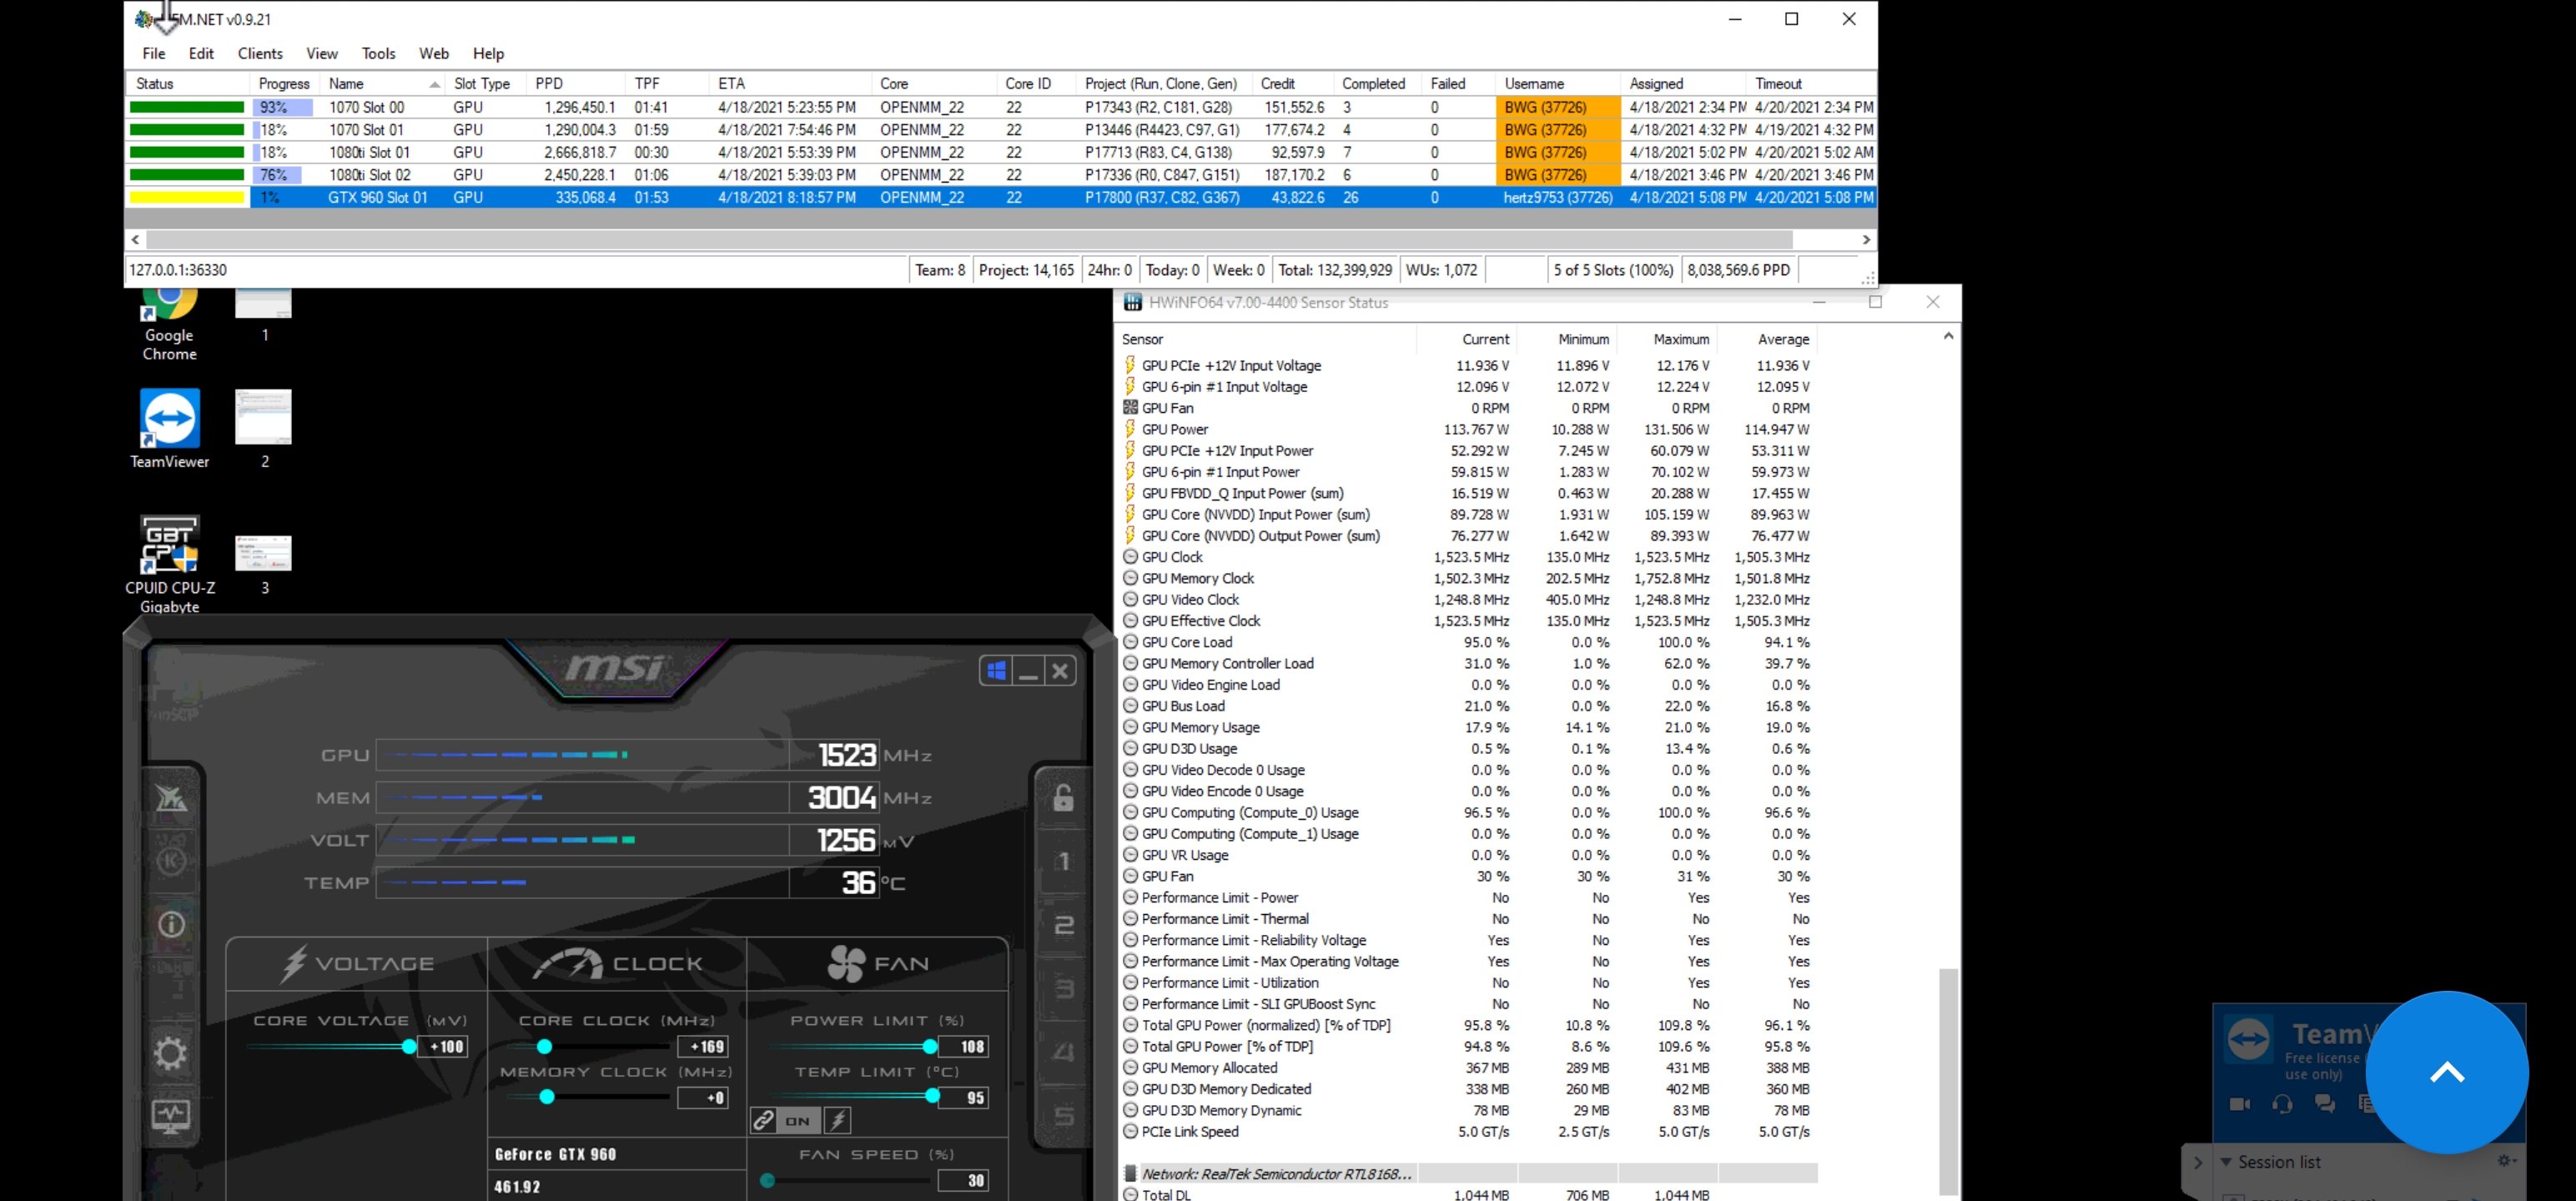The width and height of the screenshot is (2576, 1201).
Task: Click the Core Voltage slider handle
Action: (x=409, y=1047)
